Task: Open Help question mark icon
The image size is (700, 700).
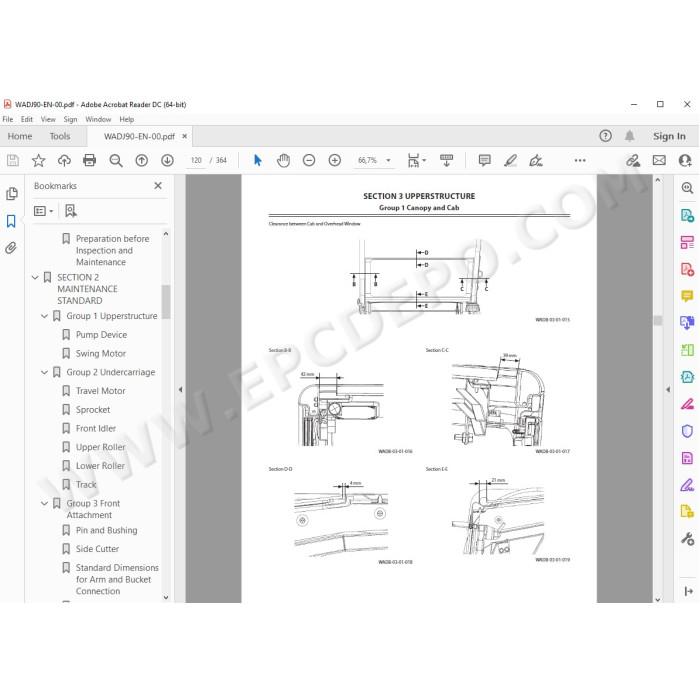Action: (x=605, y=136)
